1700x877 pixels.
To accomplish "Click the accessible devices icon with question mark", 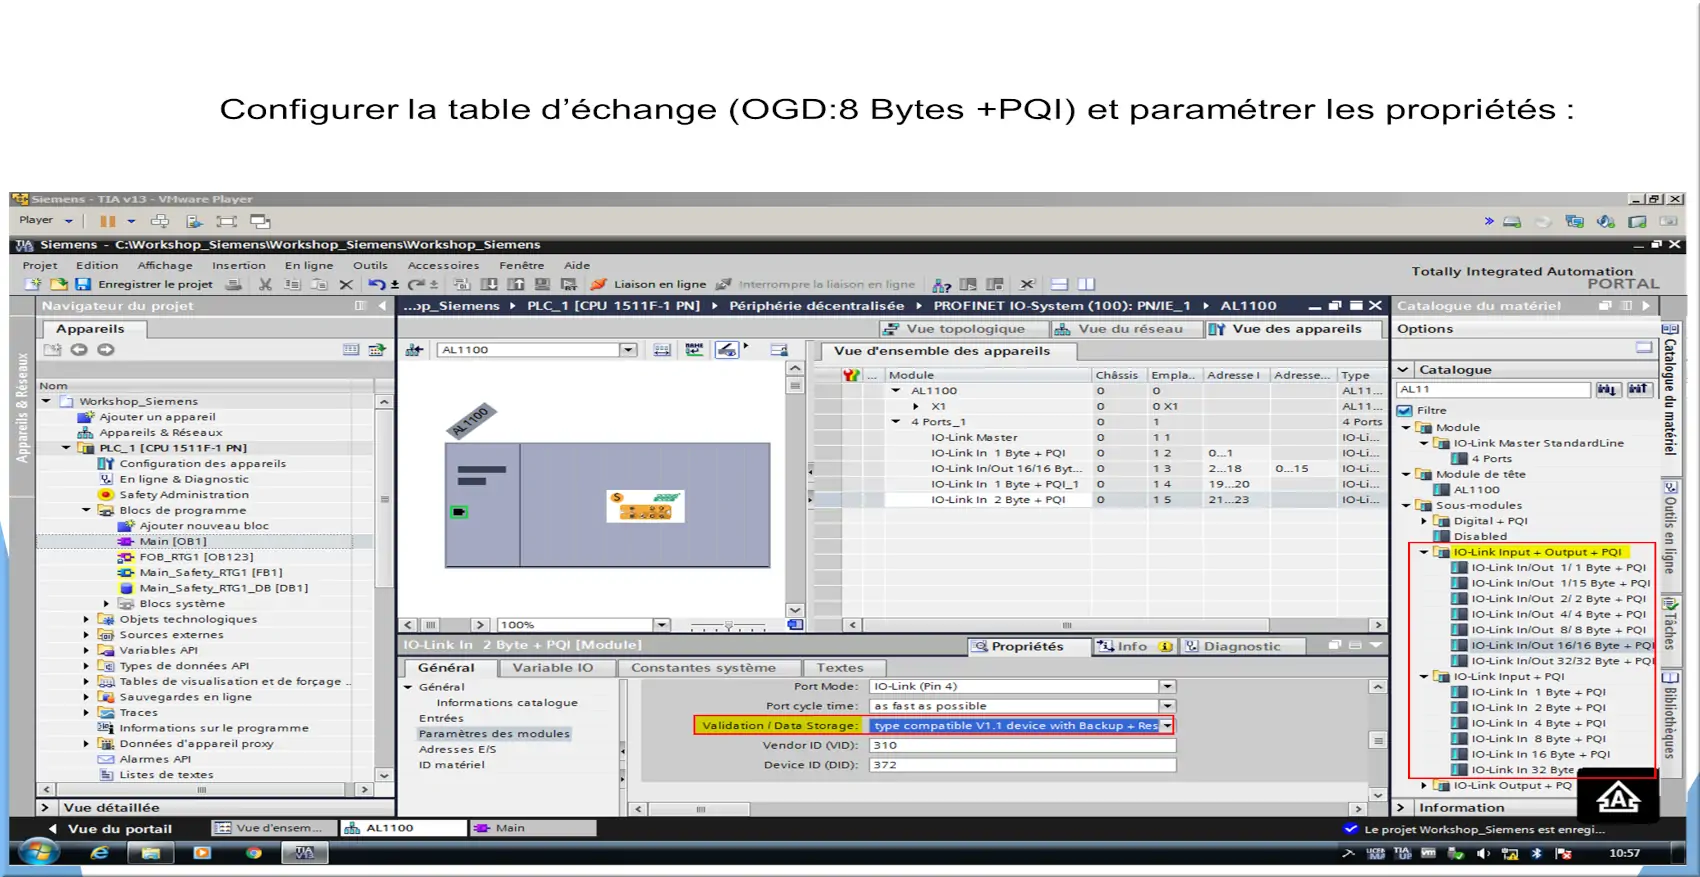I will (x=941, y=284).
